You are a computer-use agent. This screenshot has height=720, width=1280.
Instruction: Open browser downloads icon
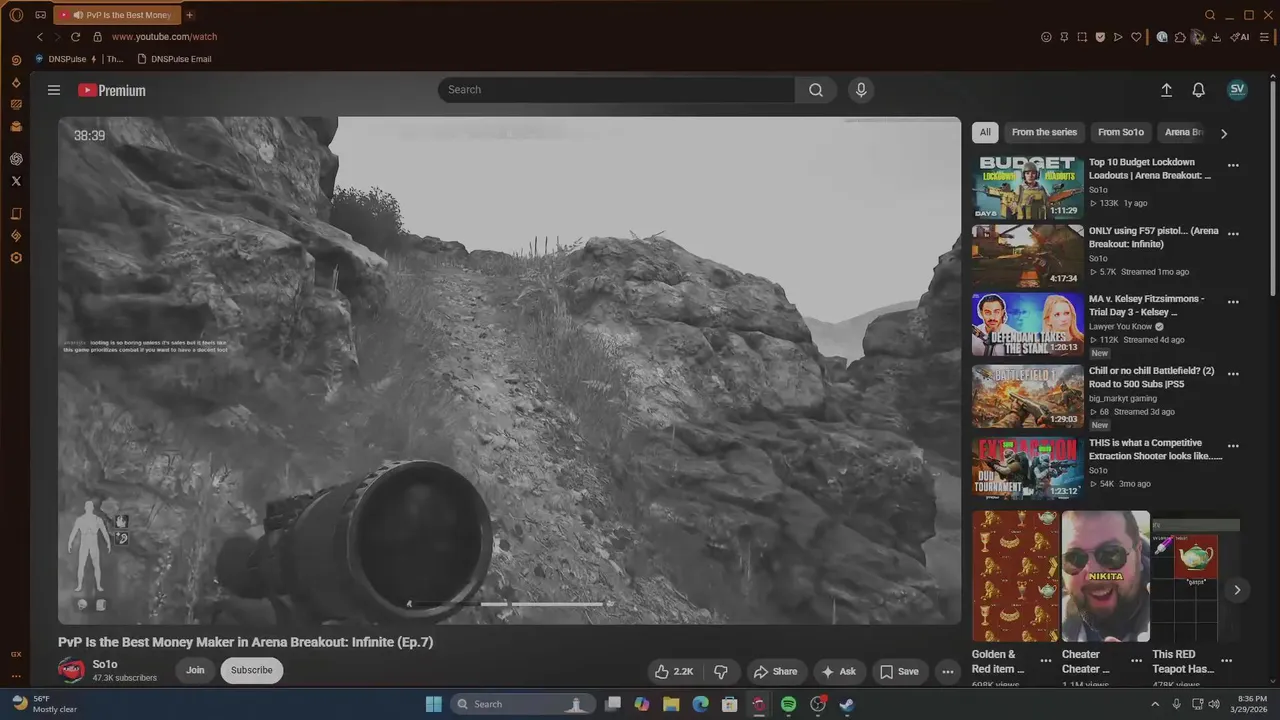[1216, 37]
